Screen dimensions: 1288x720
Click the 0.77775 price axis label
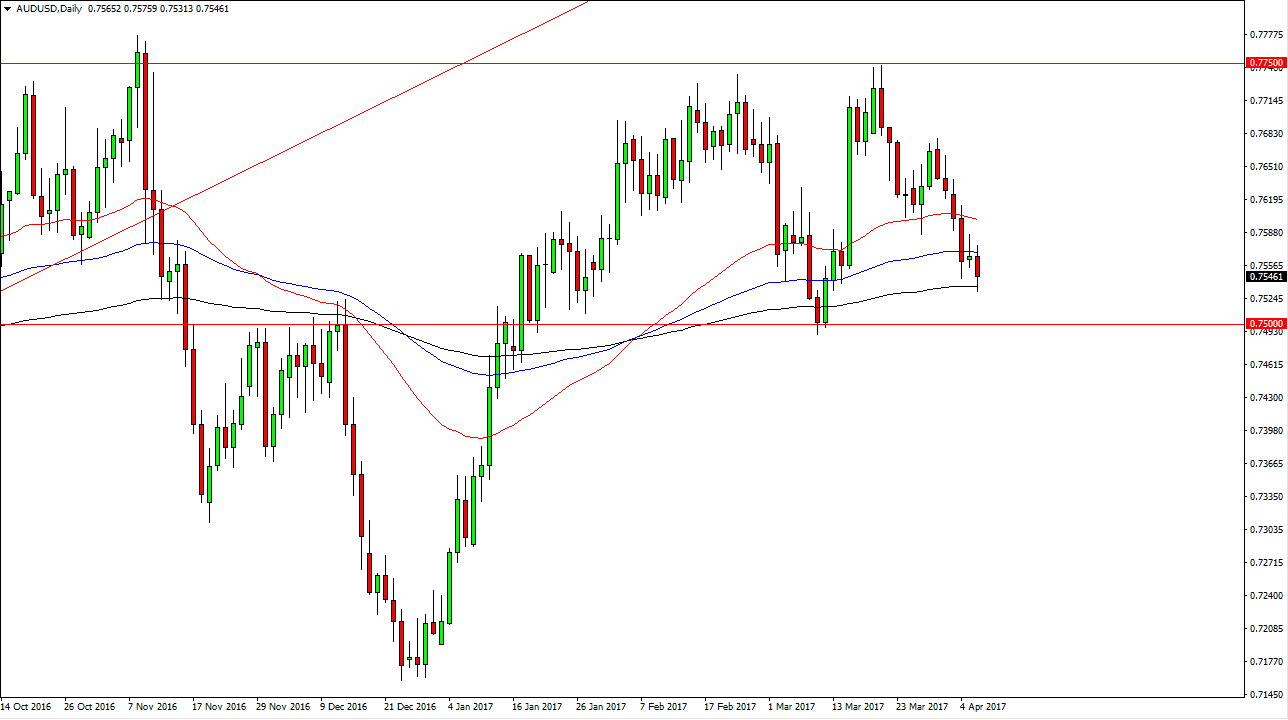[x=1262, y=34]
